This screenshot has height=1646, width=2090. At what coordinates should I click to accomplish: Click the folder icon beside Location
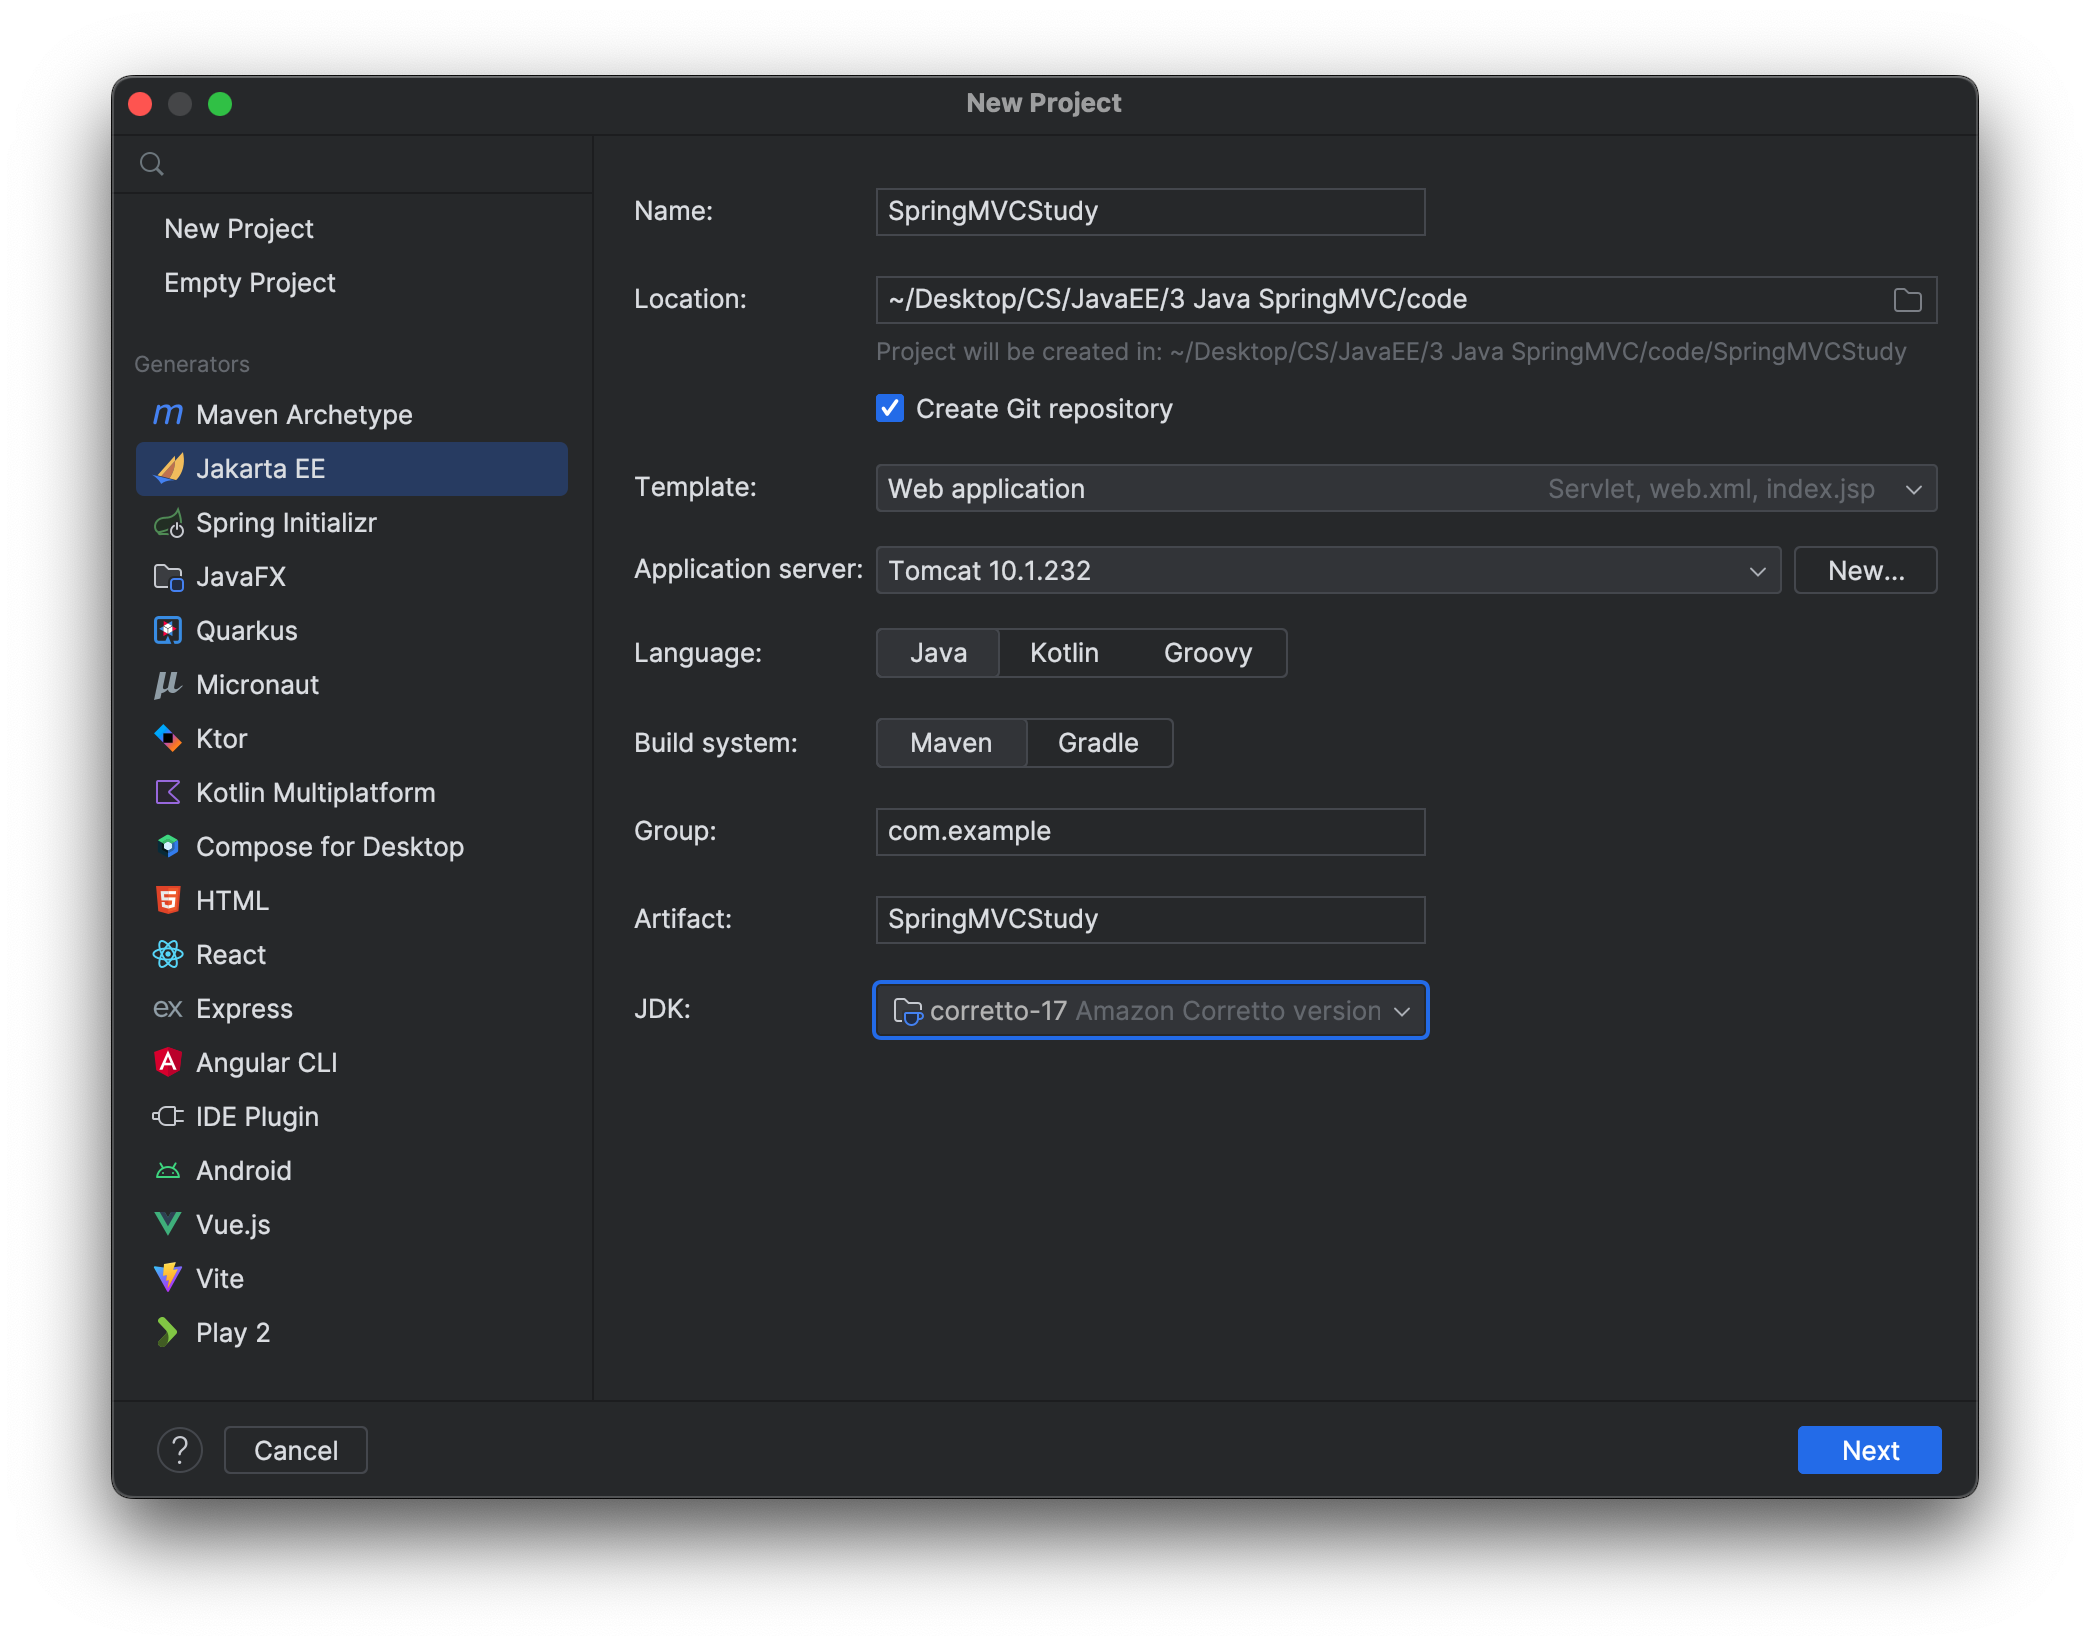pyautogui.click(x=1908, y=300)
